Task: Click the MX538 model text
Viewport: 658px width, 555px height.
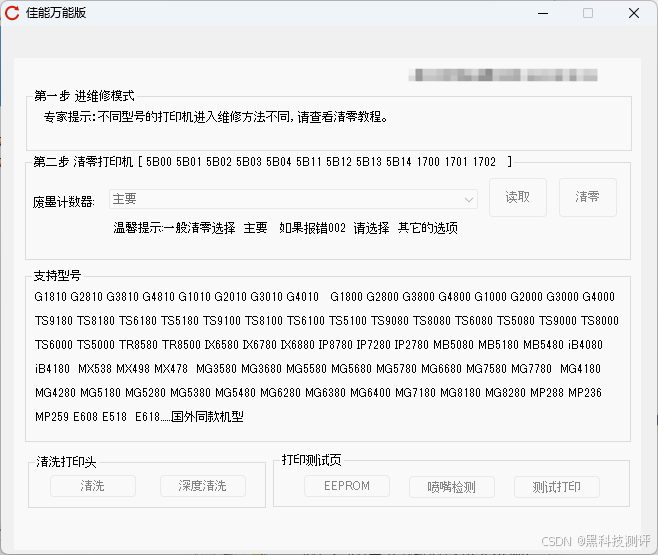Action: click(x=95, y=369)
